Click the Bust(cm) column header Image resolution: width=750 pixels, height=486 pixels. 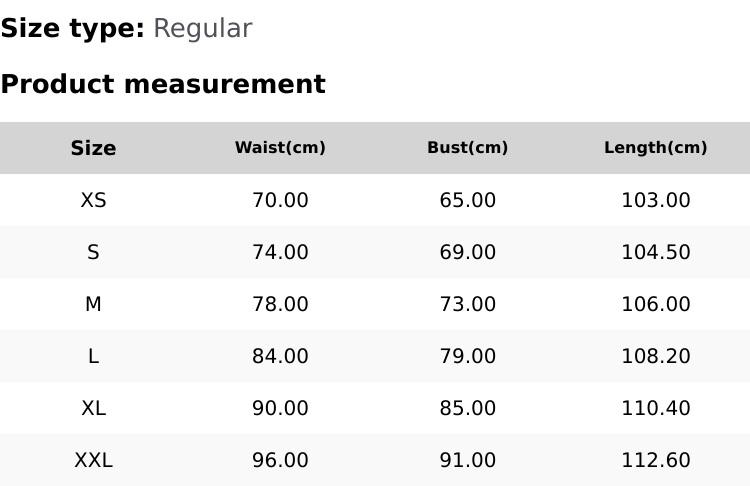467,148
